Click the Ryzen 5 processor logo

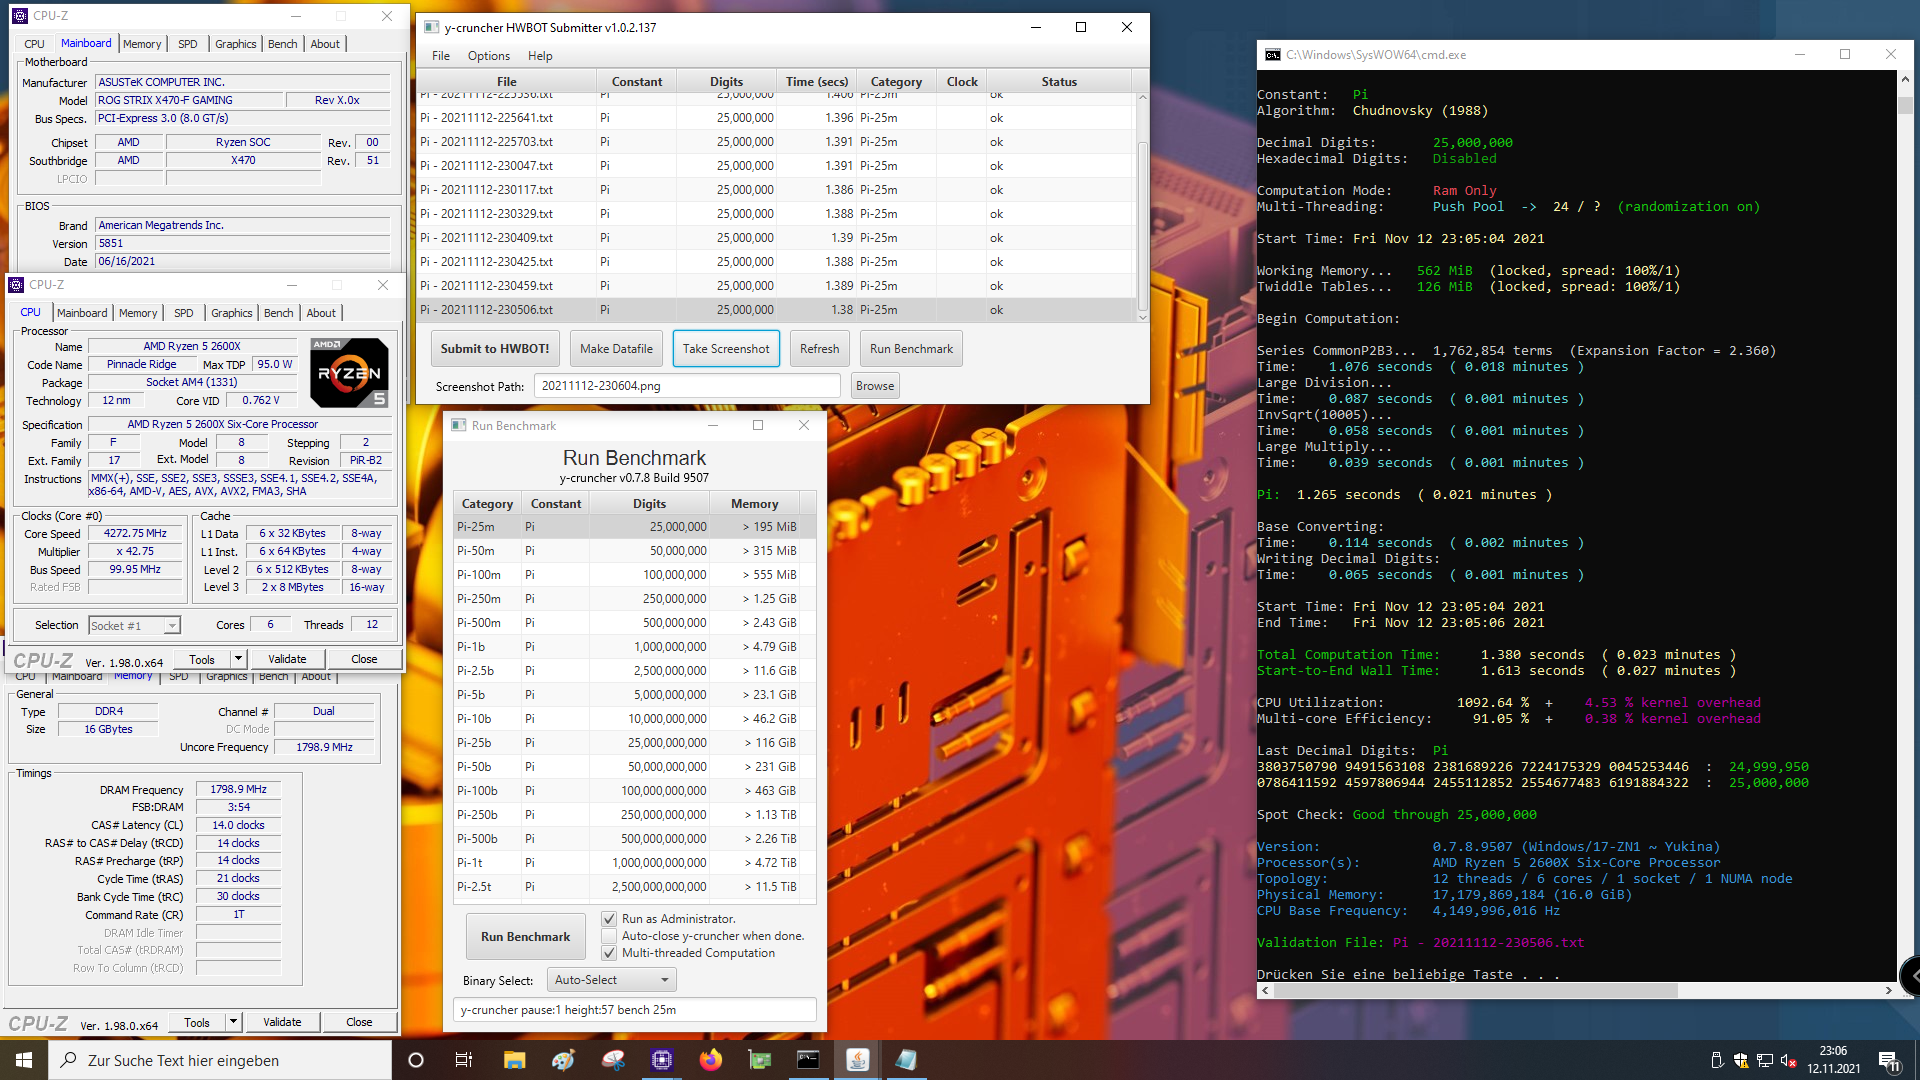tap(349, 372)
